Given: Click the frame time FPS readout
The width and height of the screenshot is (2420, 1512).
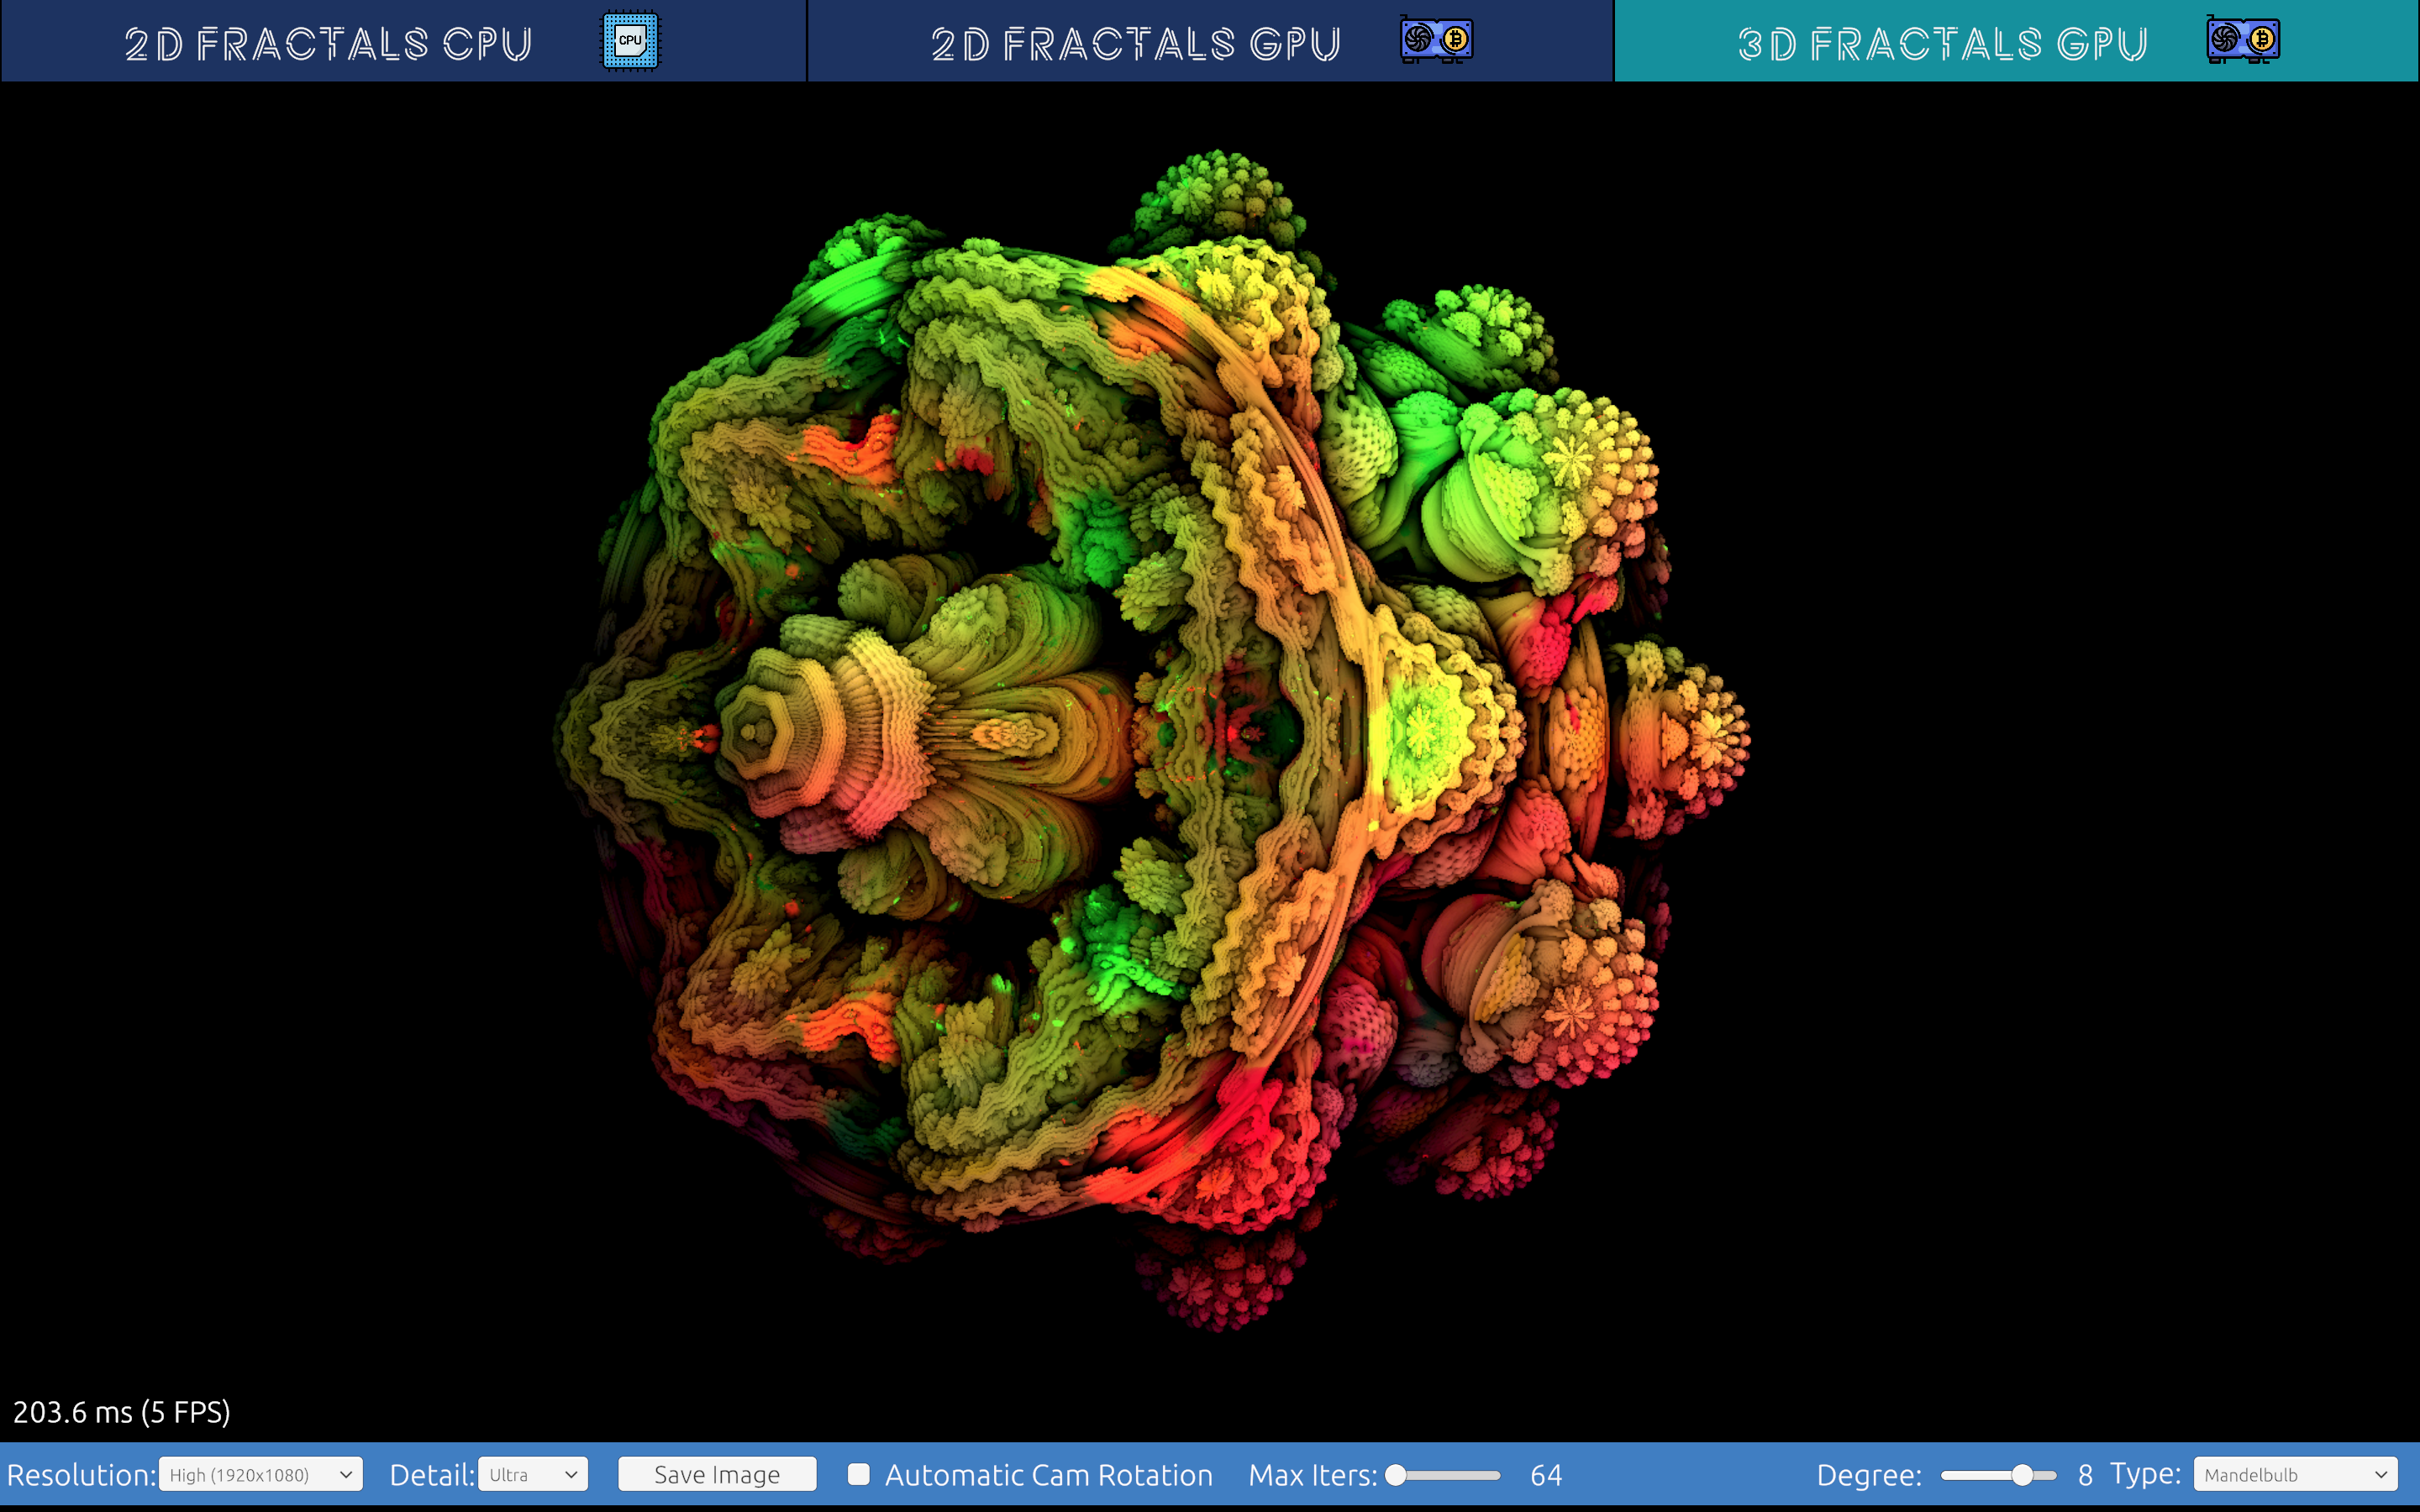Looking at the screenshot, I should point(121,1412).
